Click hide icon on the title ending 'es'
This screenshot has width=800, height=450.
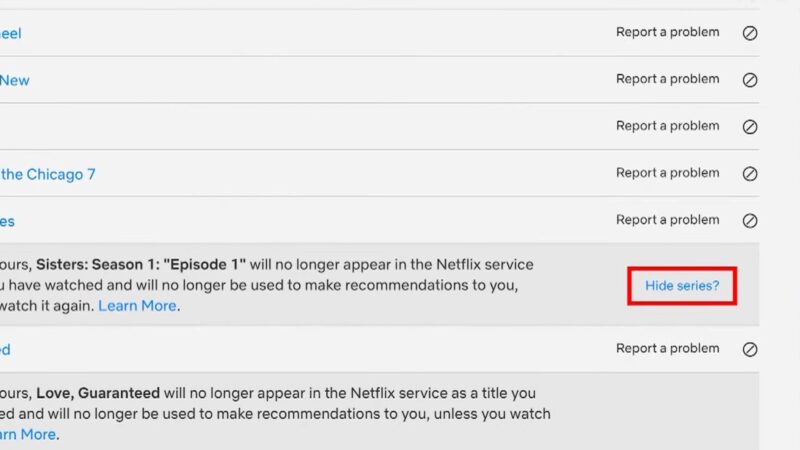click(750, 221)
